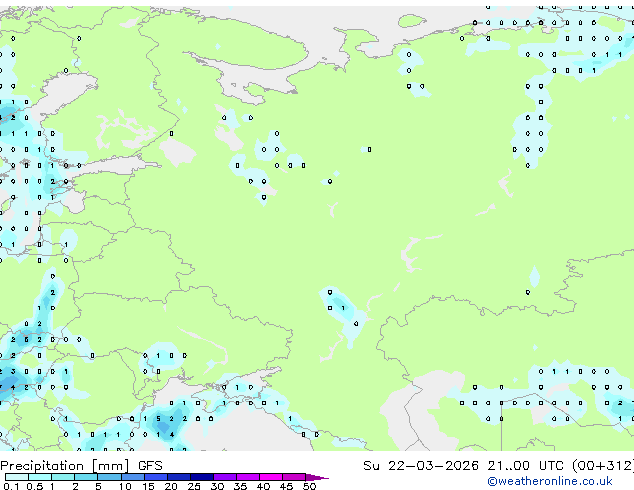Pick the 10–15 mm blue legend box
Screen dimensions: 634x490
click(x=133, y=477)
